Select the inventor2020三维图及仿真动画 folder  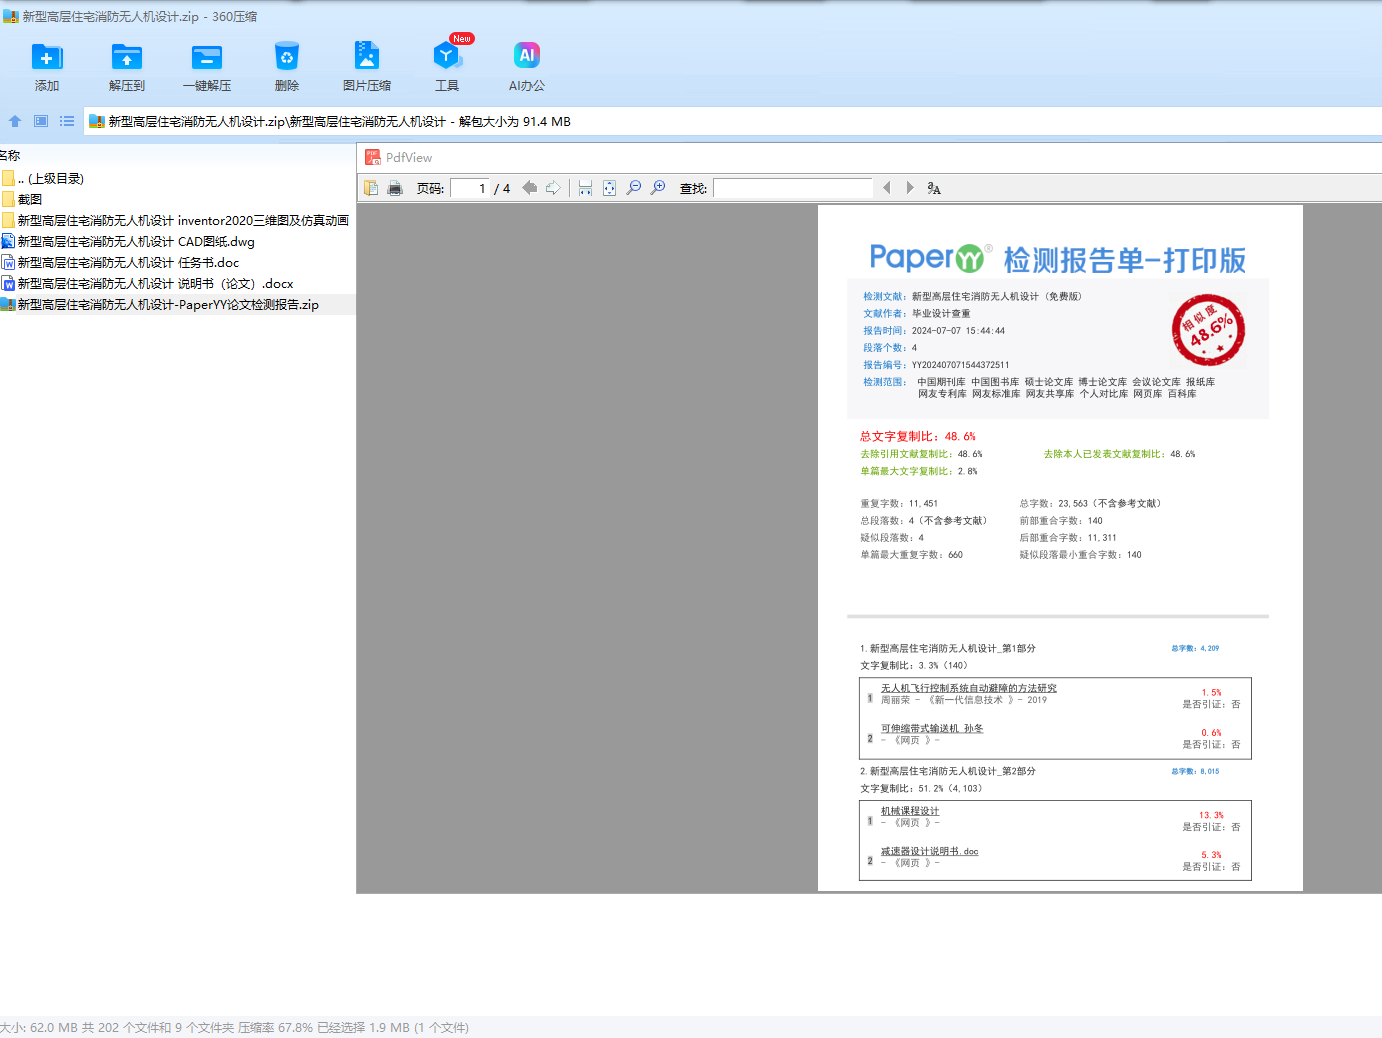(x=175, y=221)
